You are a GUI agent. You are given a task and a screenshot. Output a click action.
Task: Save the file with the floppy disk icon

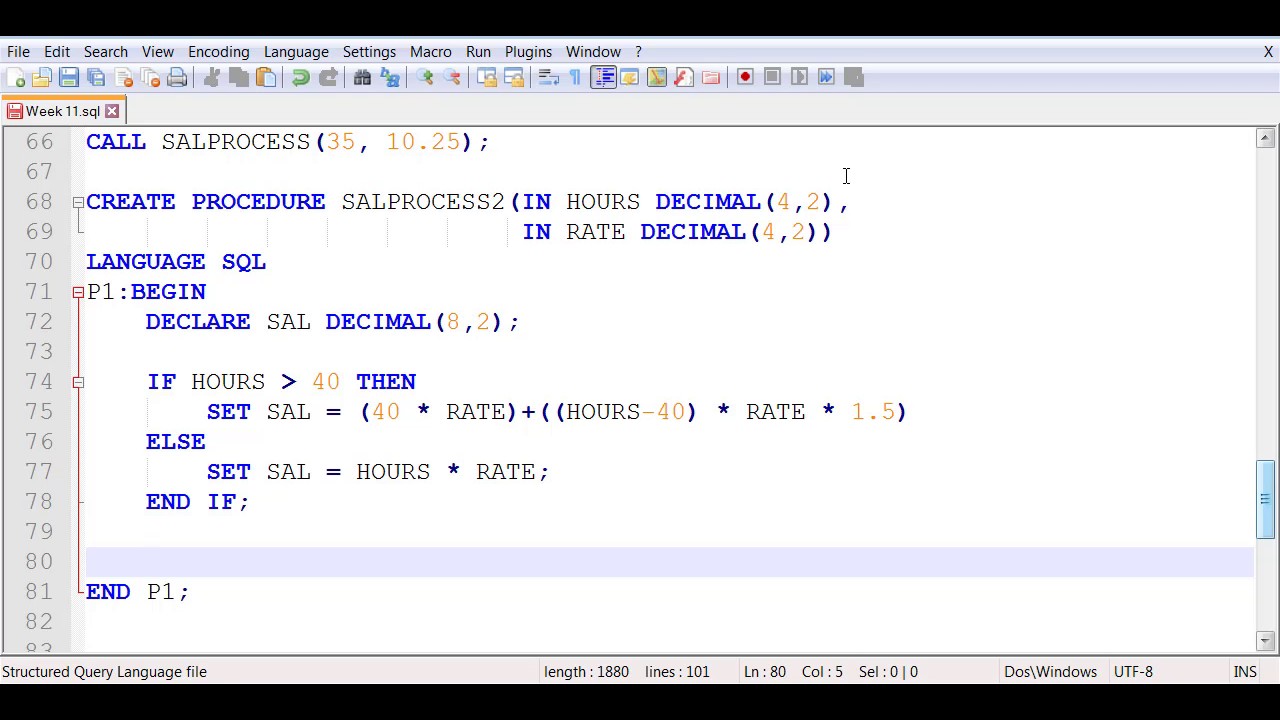coord(69,77)
